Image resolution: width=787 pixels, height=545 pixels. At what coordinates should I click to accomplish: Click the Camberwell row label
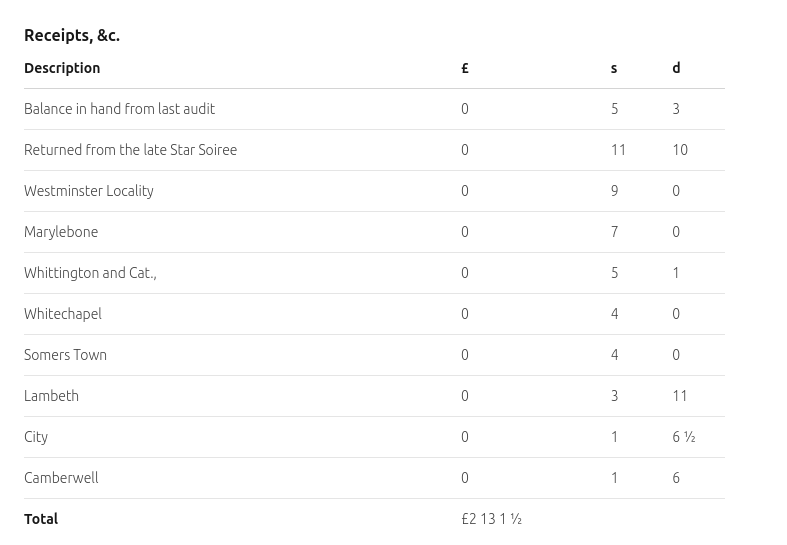coord(61,478)
